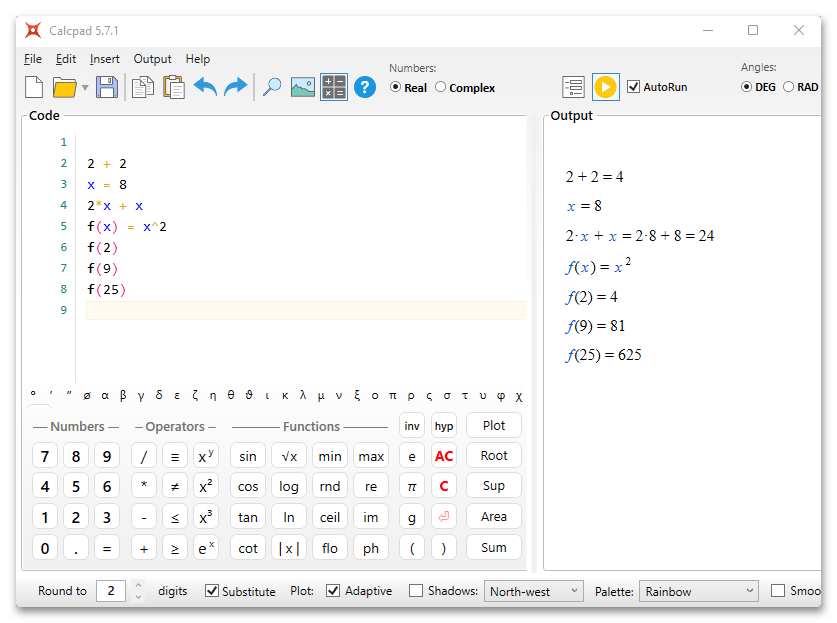Click the Undo arrow icon

(205, 87)
